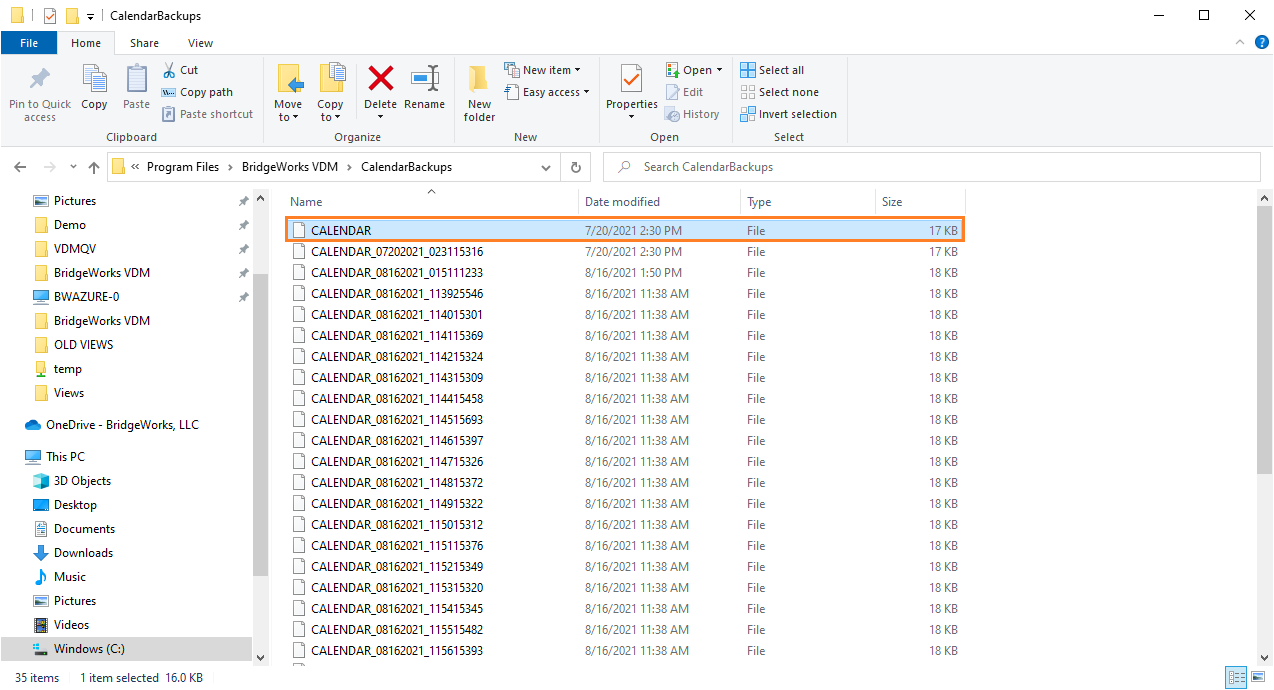This screenshot has width=1274, height=690.
Task: Click the Cut scissors icon
Action: pos(169,70)
